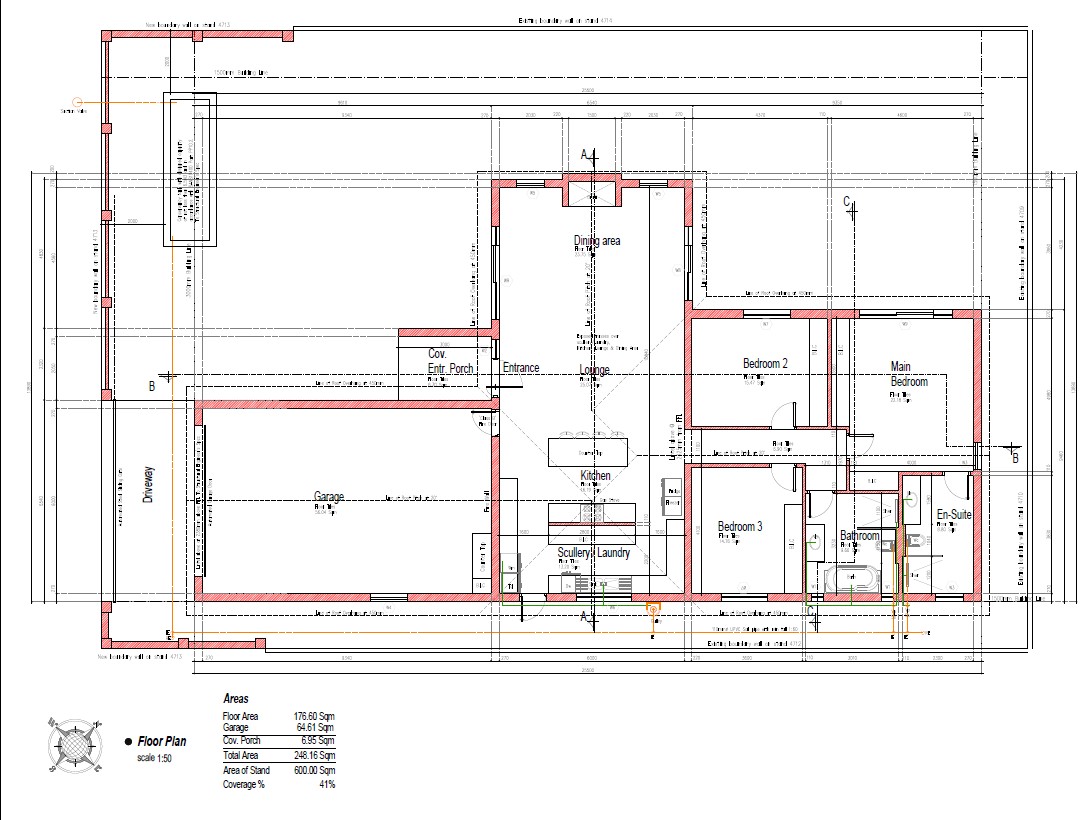Image resolution: width=1091 pixels, height=820 pixels.
Task: Click the Scullery / Laundry label
Action: (593, 552)
